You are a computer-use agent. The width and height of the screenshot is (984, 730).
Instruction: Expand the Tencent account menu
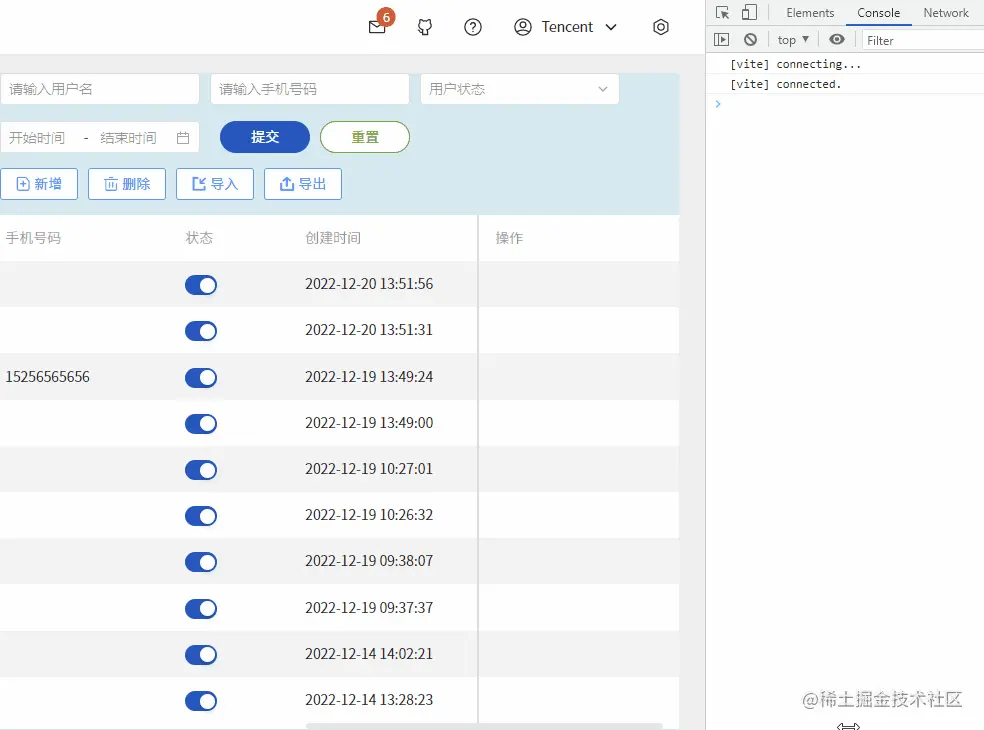pyautogui.click(x=566, y=27)
